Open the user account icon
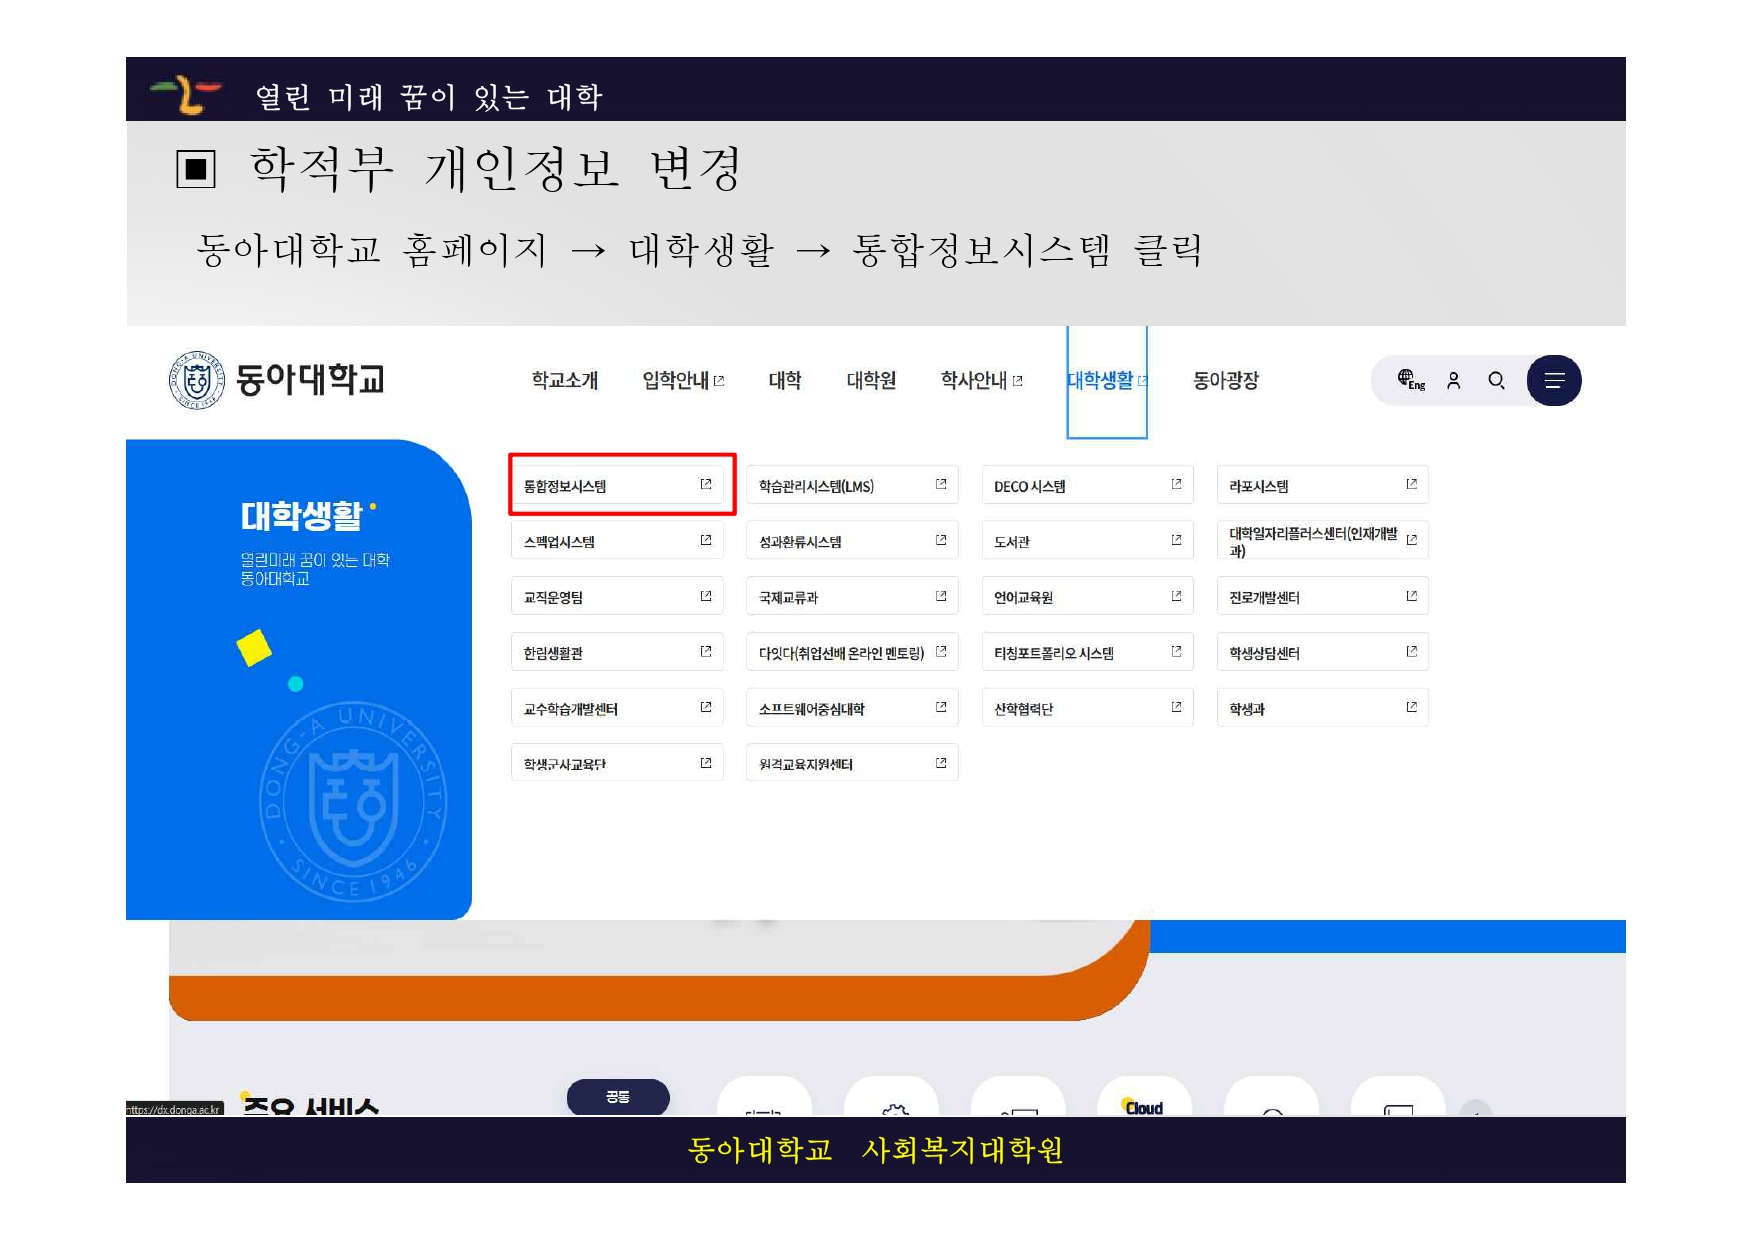 [x=1454, y=381]
